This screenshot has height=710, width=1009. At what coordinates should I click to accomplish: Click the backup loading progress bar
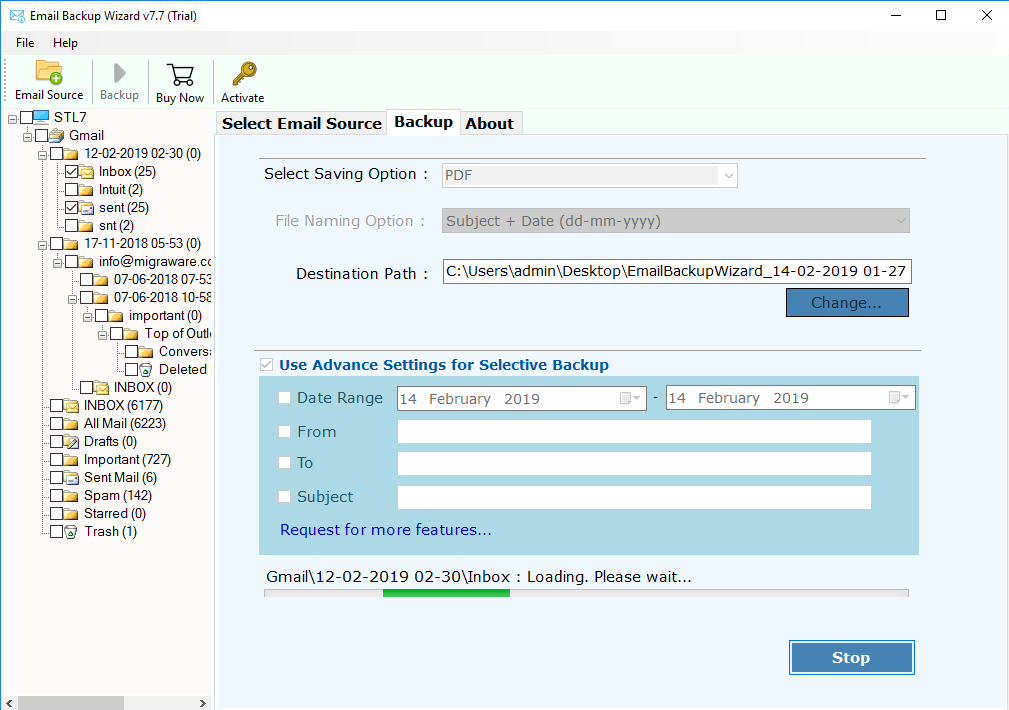(x=586, y=593)
